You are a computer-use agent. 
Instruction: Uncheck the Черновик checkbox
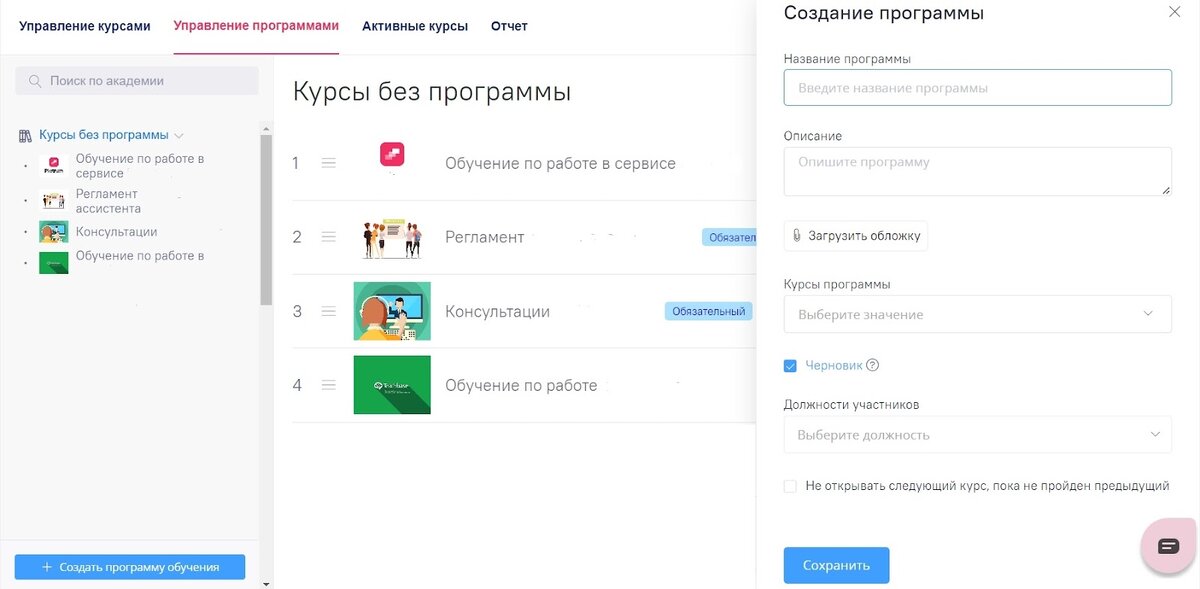pyautogui.click(x=790, y=366)
